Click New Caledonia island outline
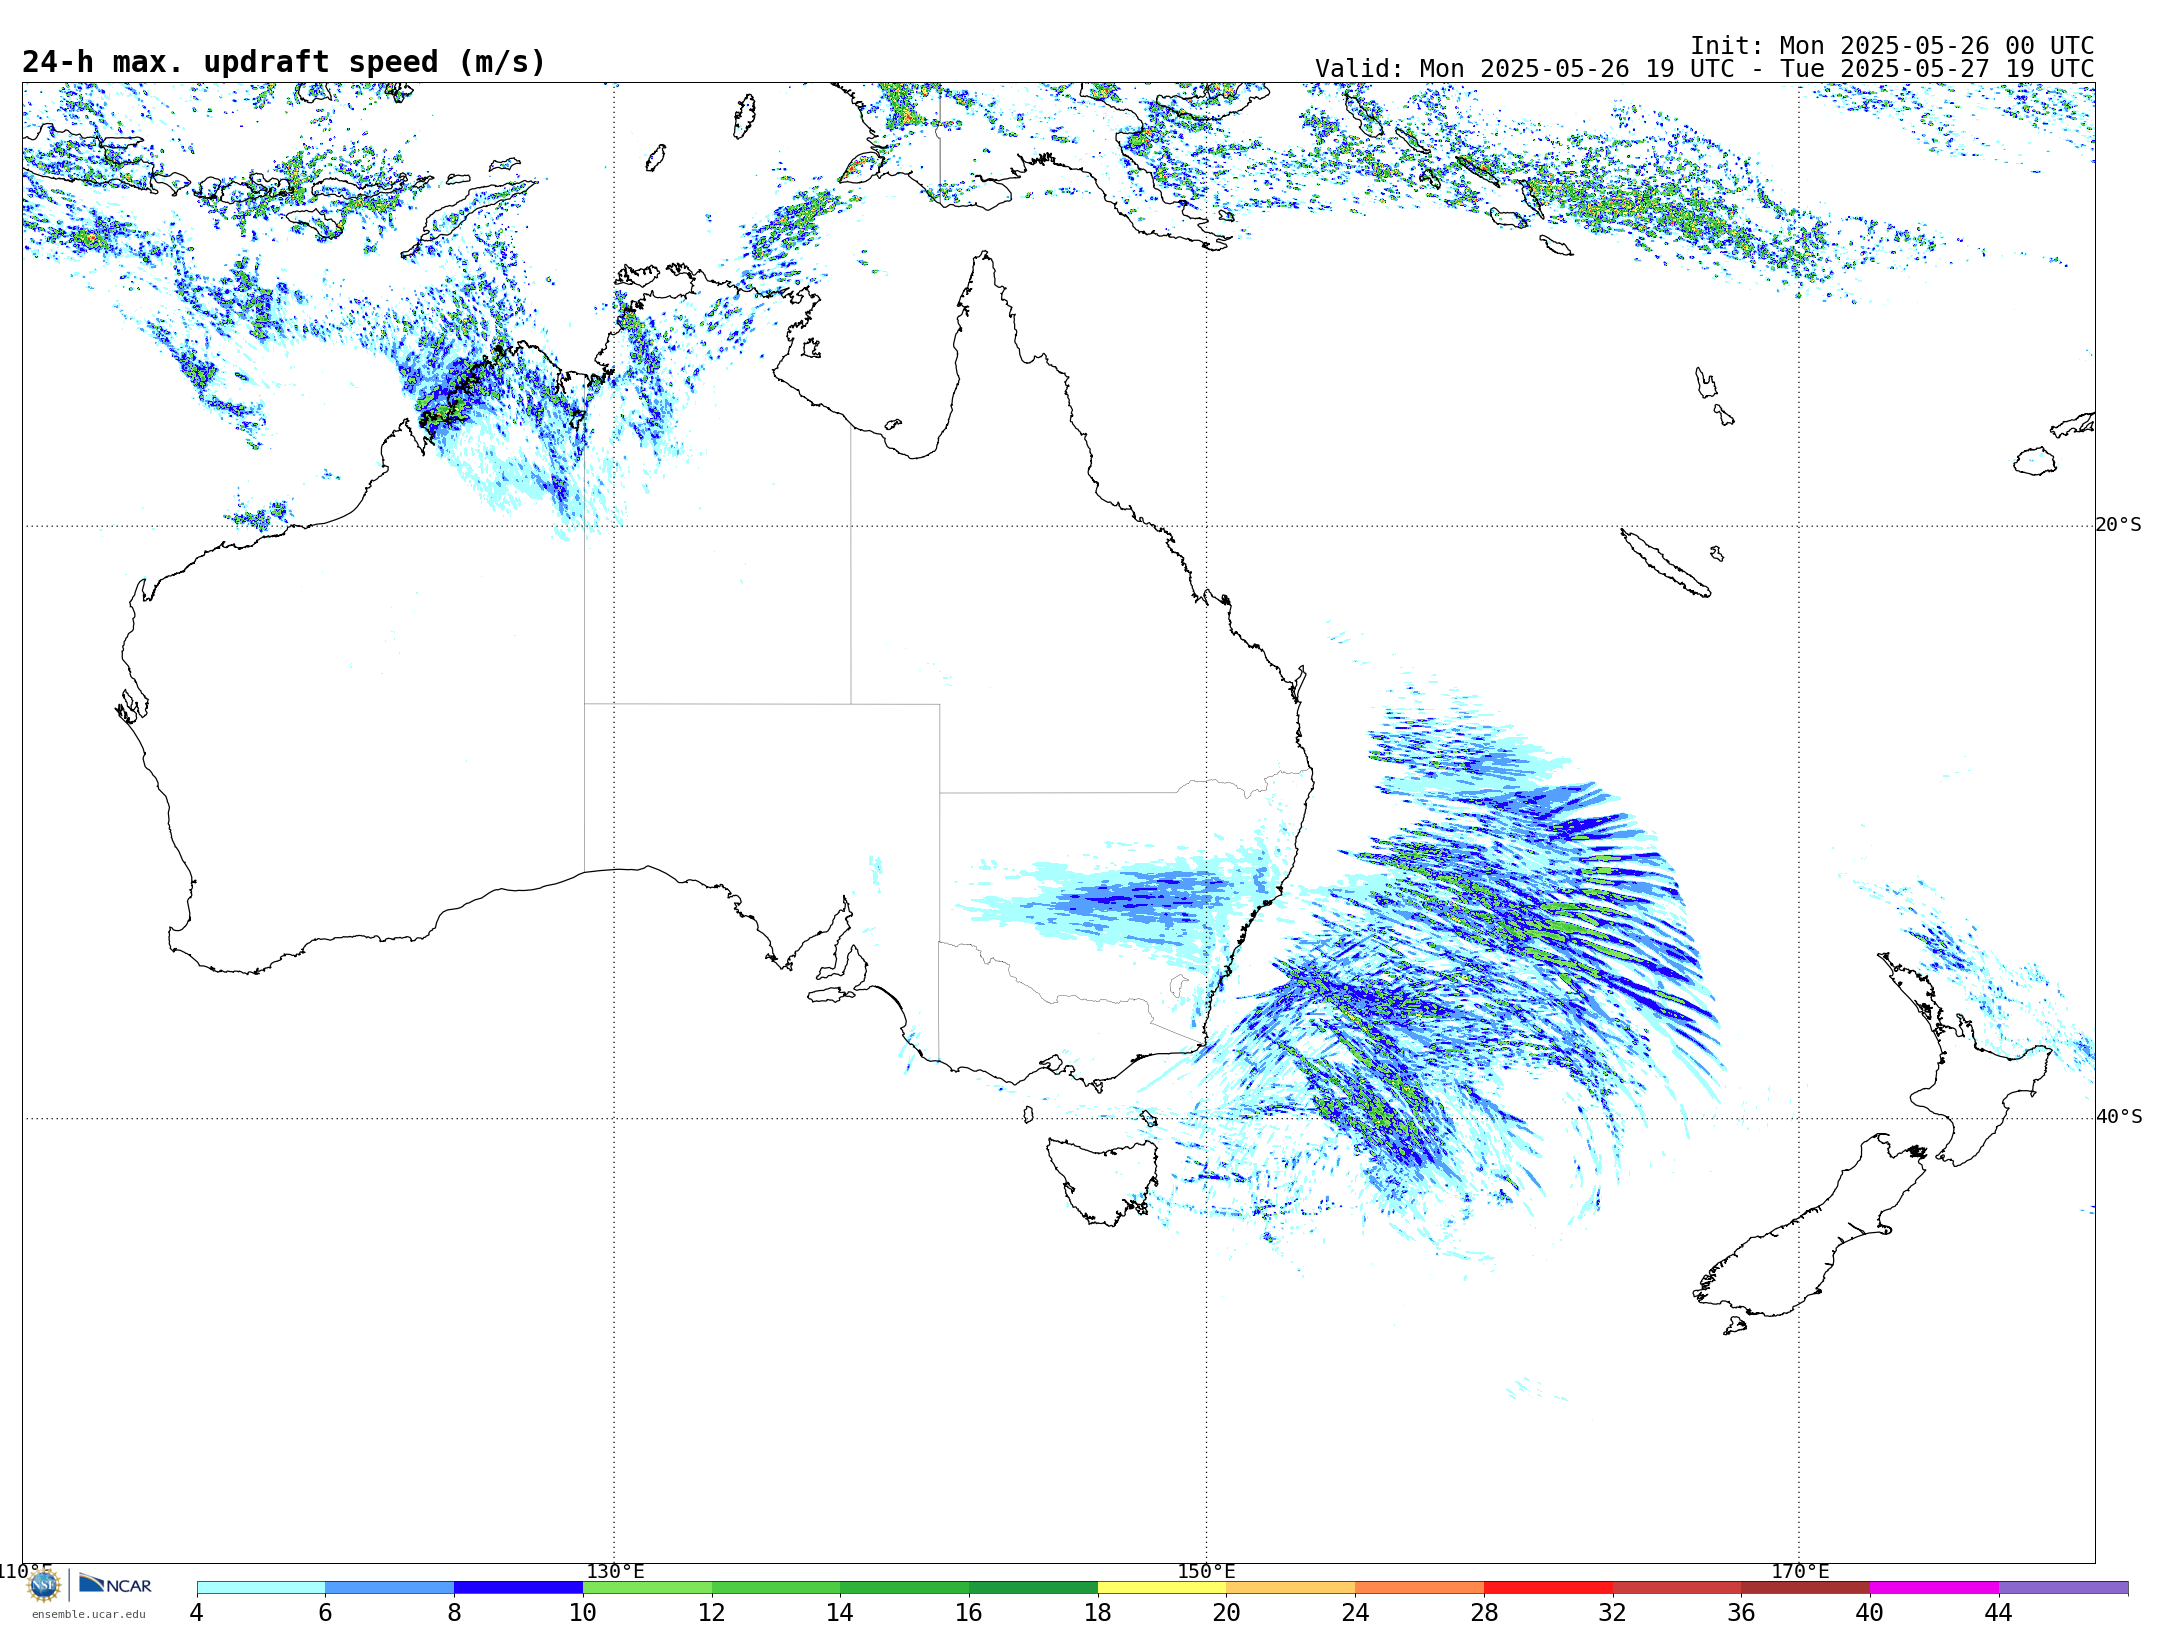 tap(1665, 563)
